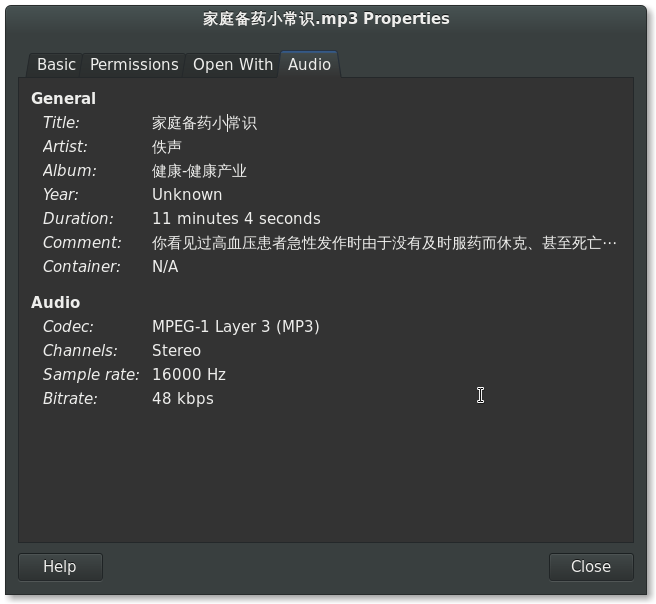656x604 pixels.
Task: Select the Duration value 11 minutes 4 seconds
Action: point(236,218)
